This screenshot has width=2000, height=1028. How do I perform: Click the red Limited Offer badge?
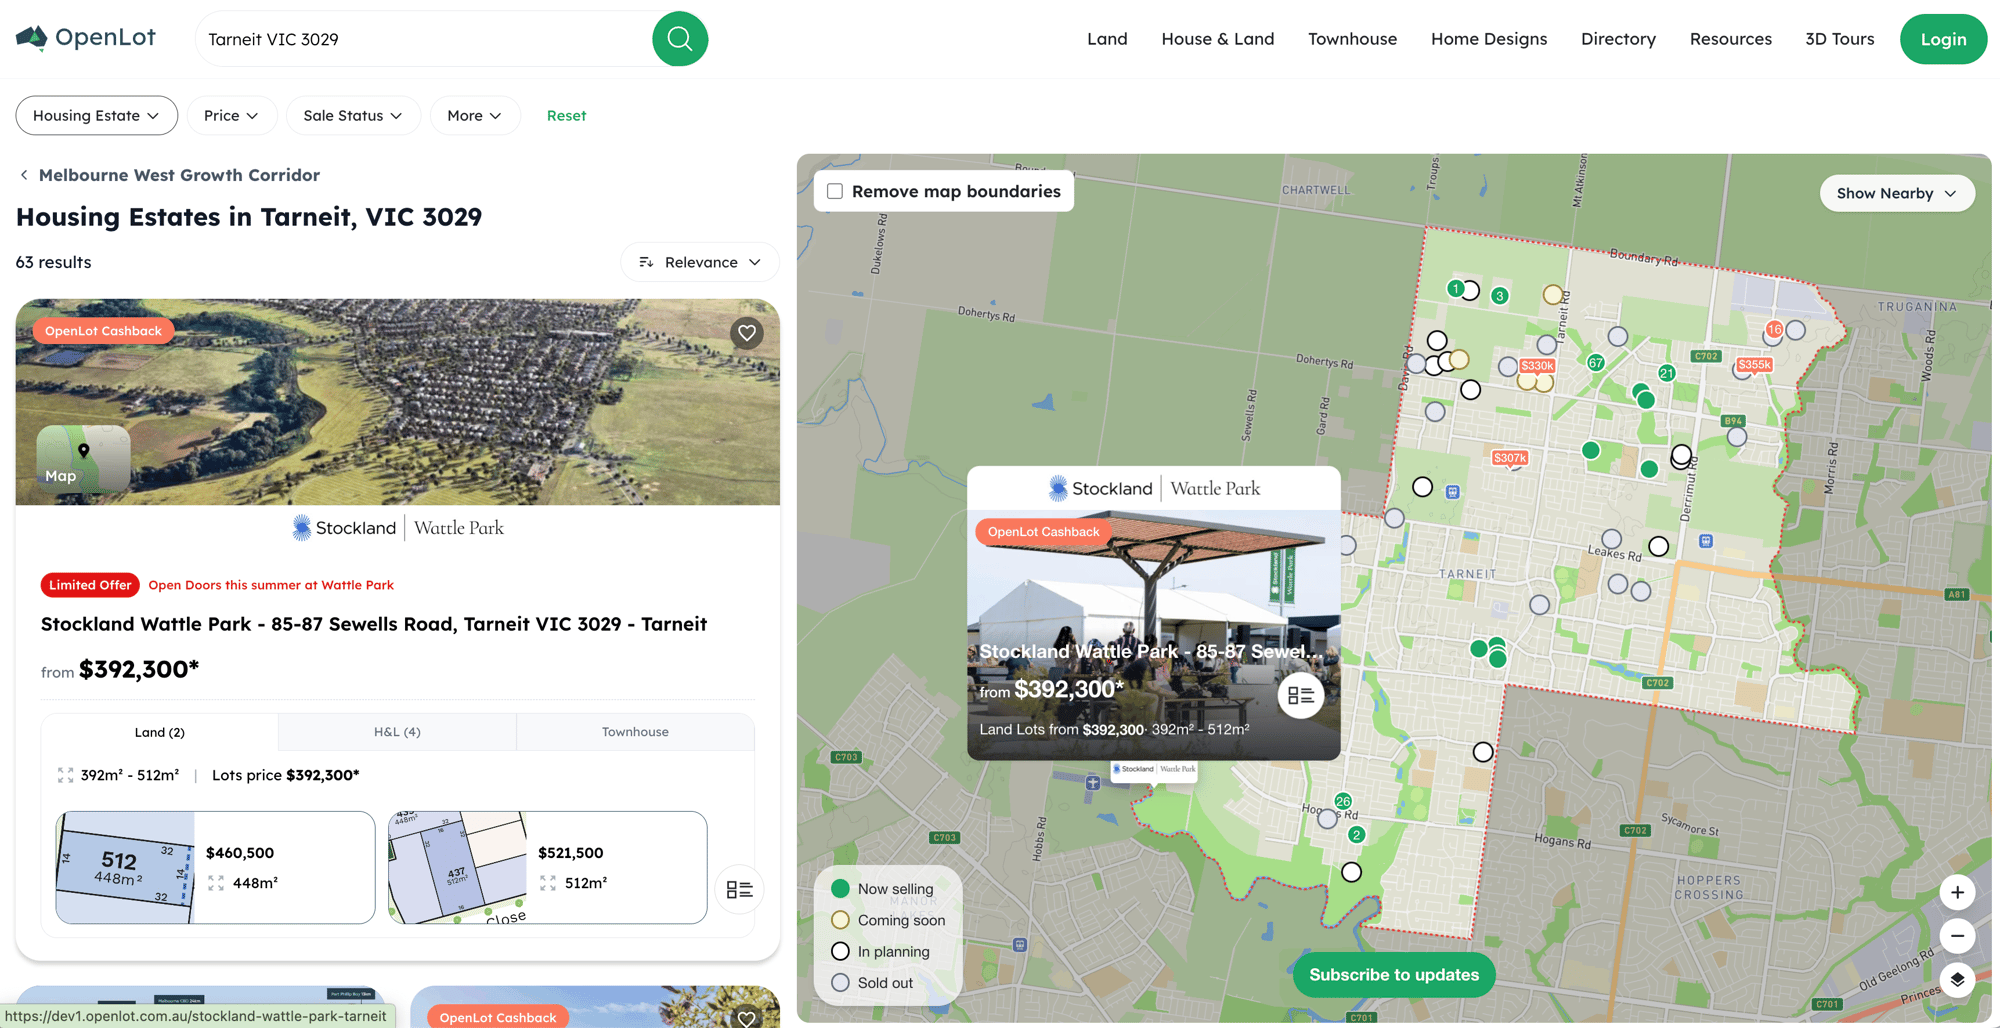coord(90,585)
